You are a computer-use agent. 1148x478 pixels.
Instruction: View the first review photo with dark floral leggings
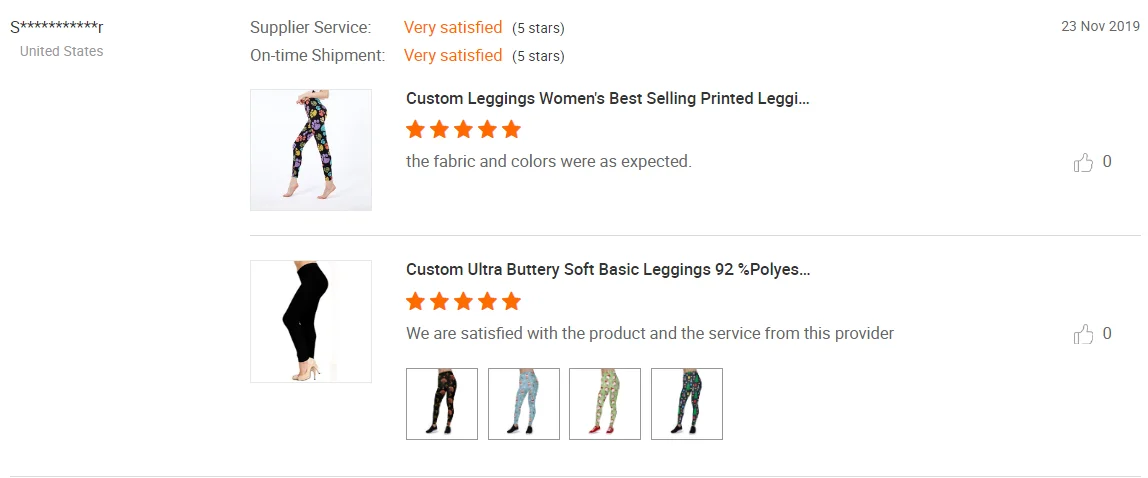click(442, 404)
